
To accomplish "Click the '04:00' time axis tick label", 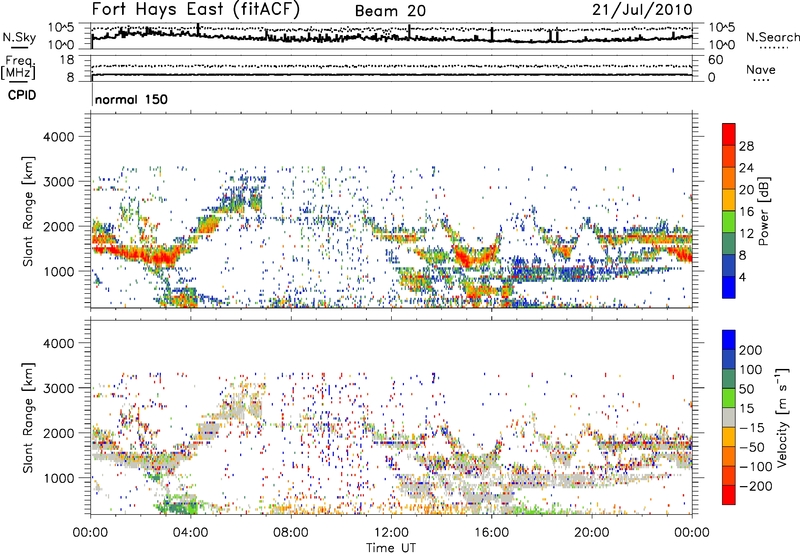I will pos(190,533).
